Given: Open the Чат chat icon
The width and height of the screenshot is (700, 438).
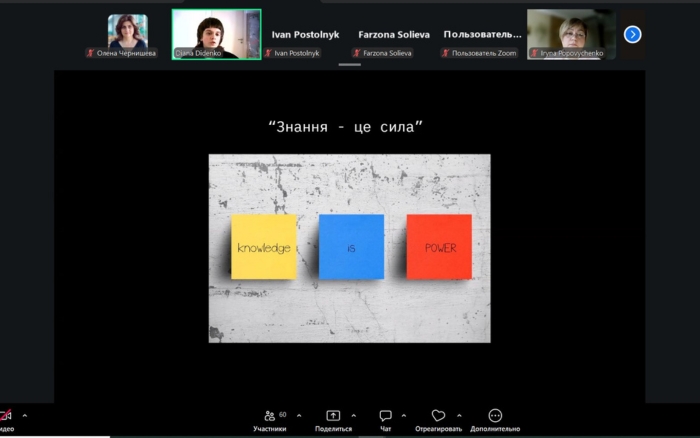Looking at the screenshot, I should [385, 416].
